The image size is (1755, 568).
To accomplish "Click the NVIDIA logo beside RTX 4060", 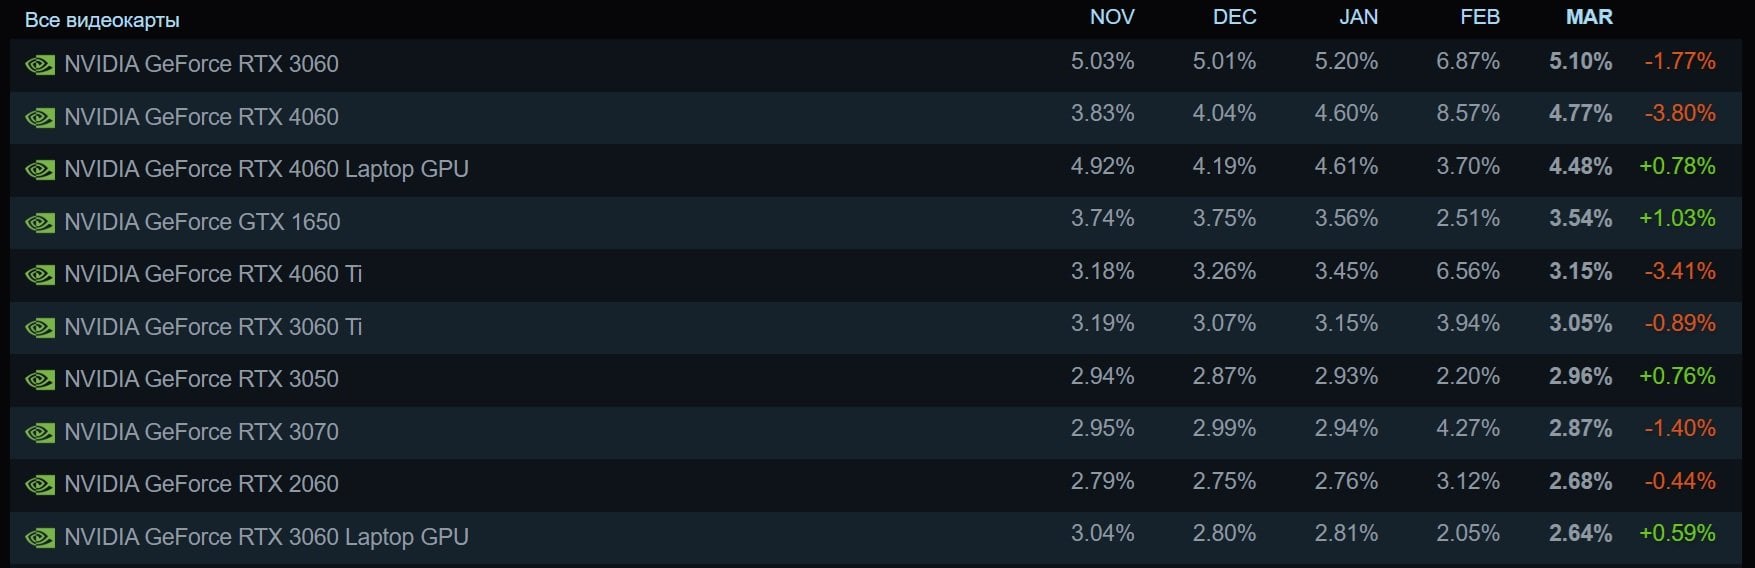I will tap(40, 118).
